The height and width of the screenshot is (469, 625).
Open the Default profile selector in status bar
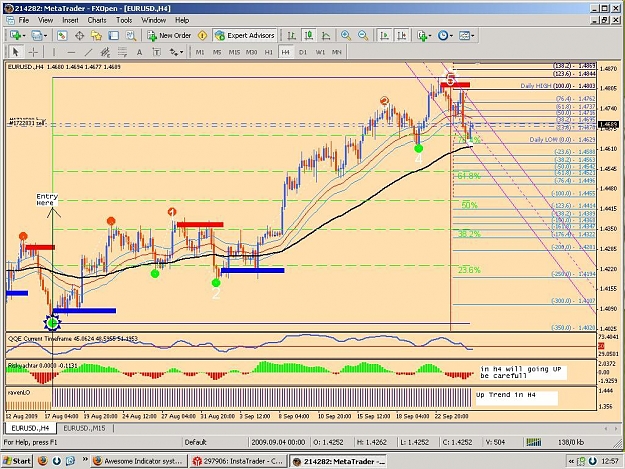[x=195, y=442]
